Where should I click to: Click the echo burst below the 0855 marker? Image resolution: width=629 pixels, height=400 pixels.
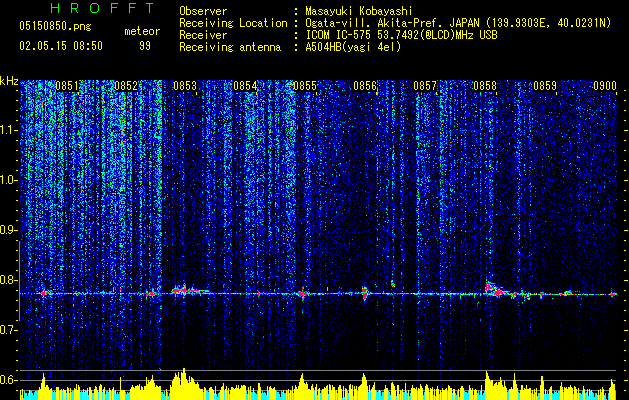302,294
